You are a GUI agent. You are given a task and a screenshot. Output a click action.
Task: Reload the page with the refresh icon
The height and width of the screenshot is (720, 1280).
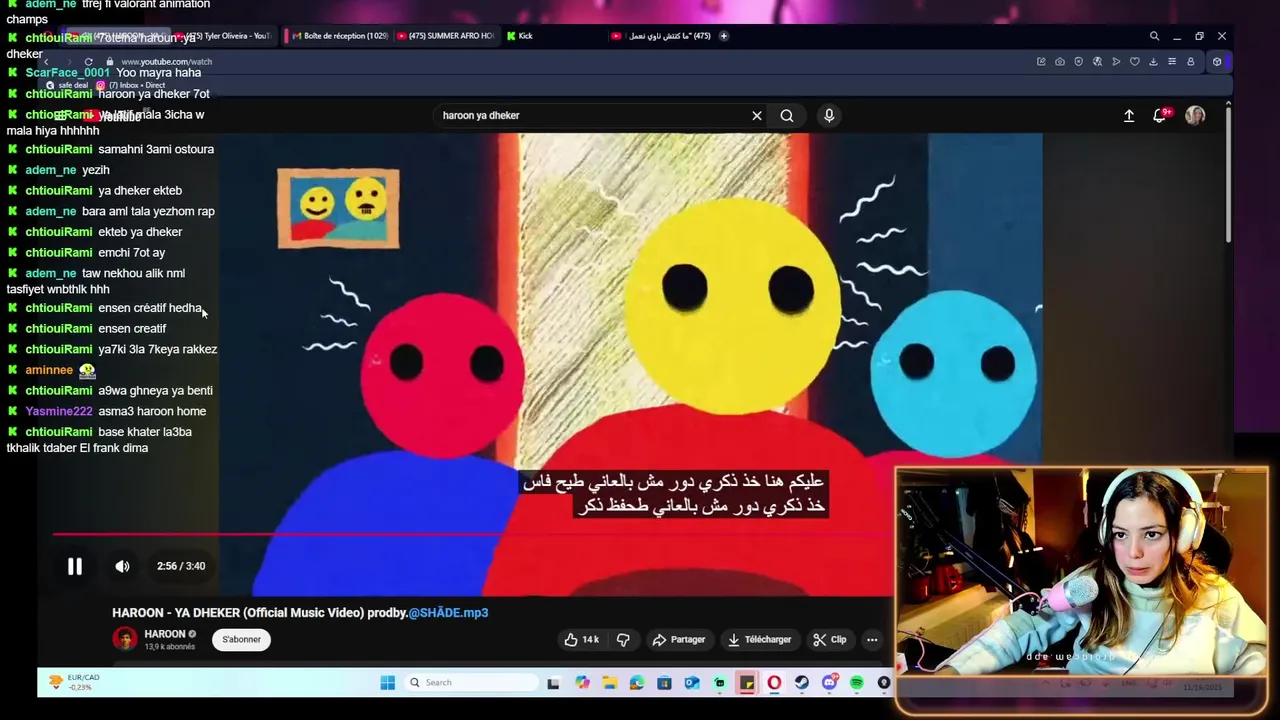pos(88,62)
